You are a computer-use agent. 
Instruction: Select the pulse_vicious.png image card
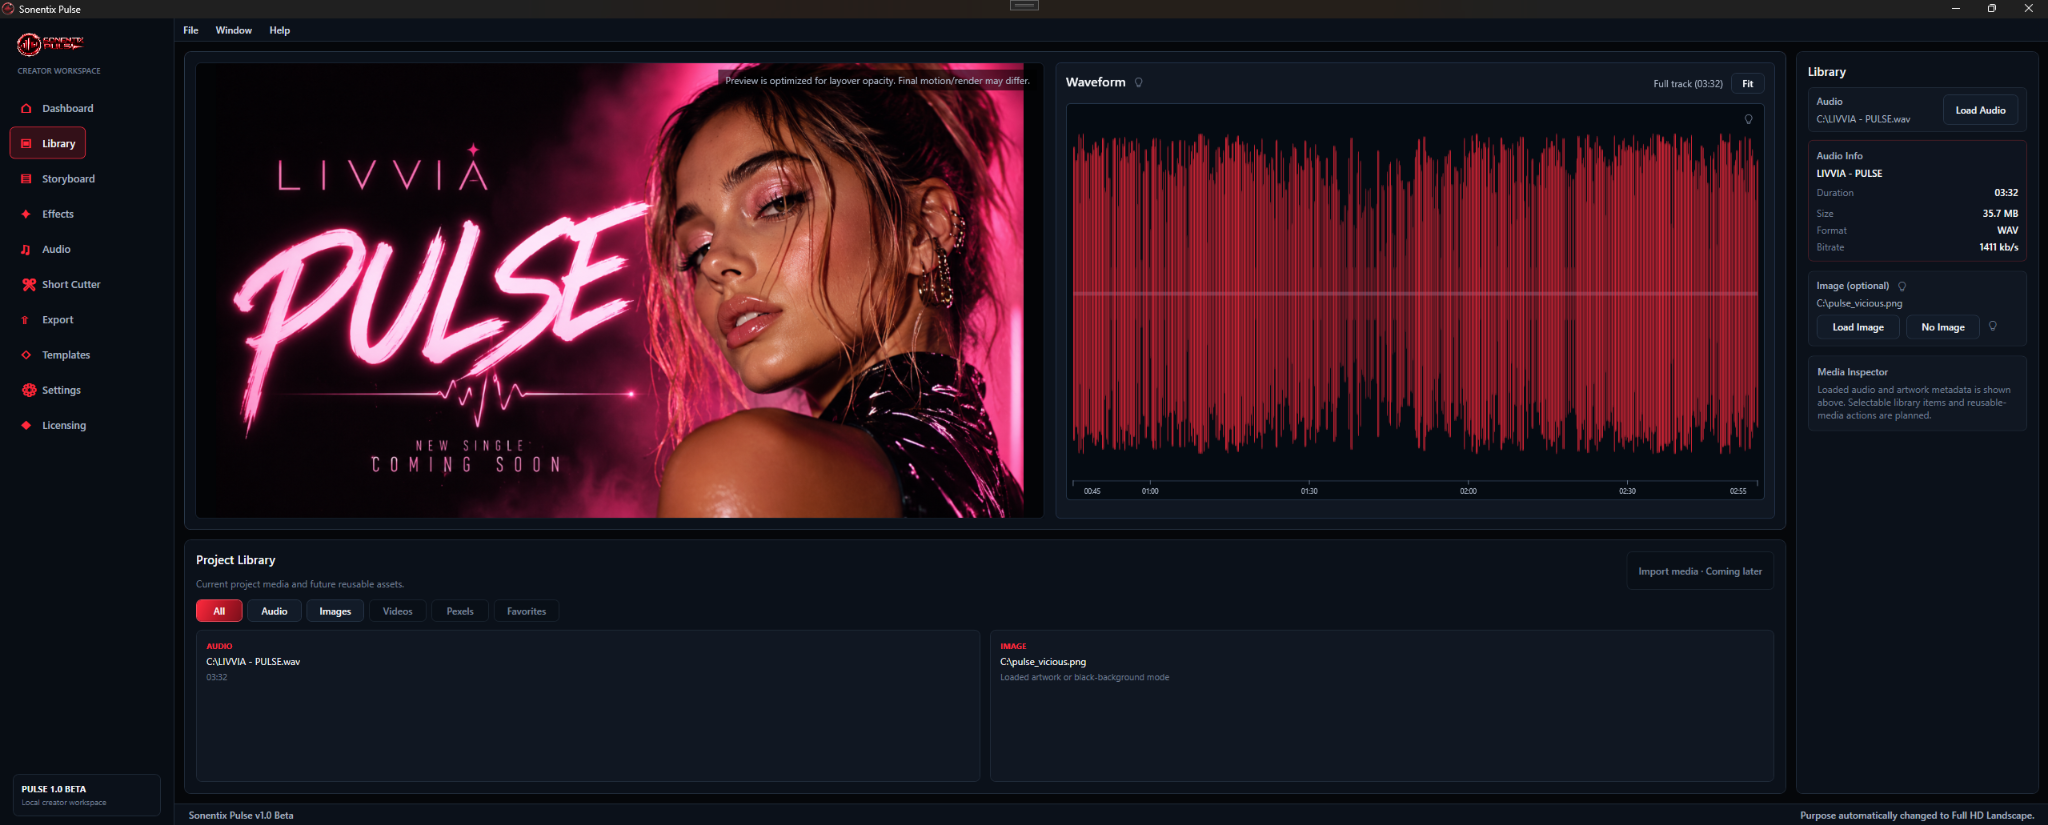pyautogui.click(x=1382, y=706)
